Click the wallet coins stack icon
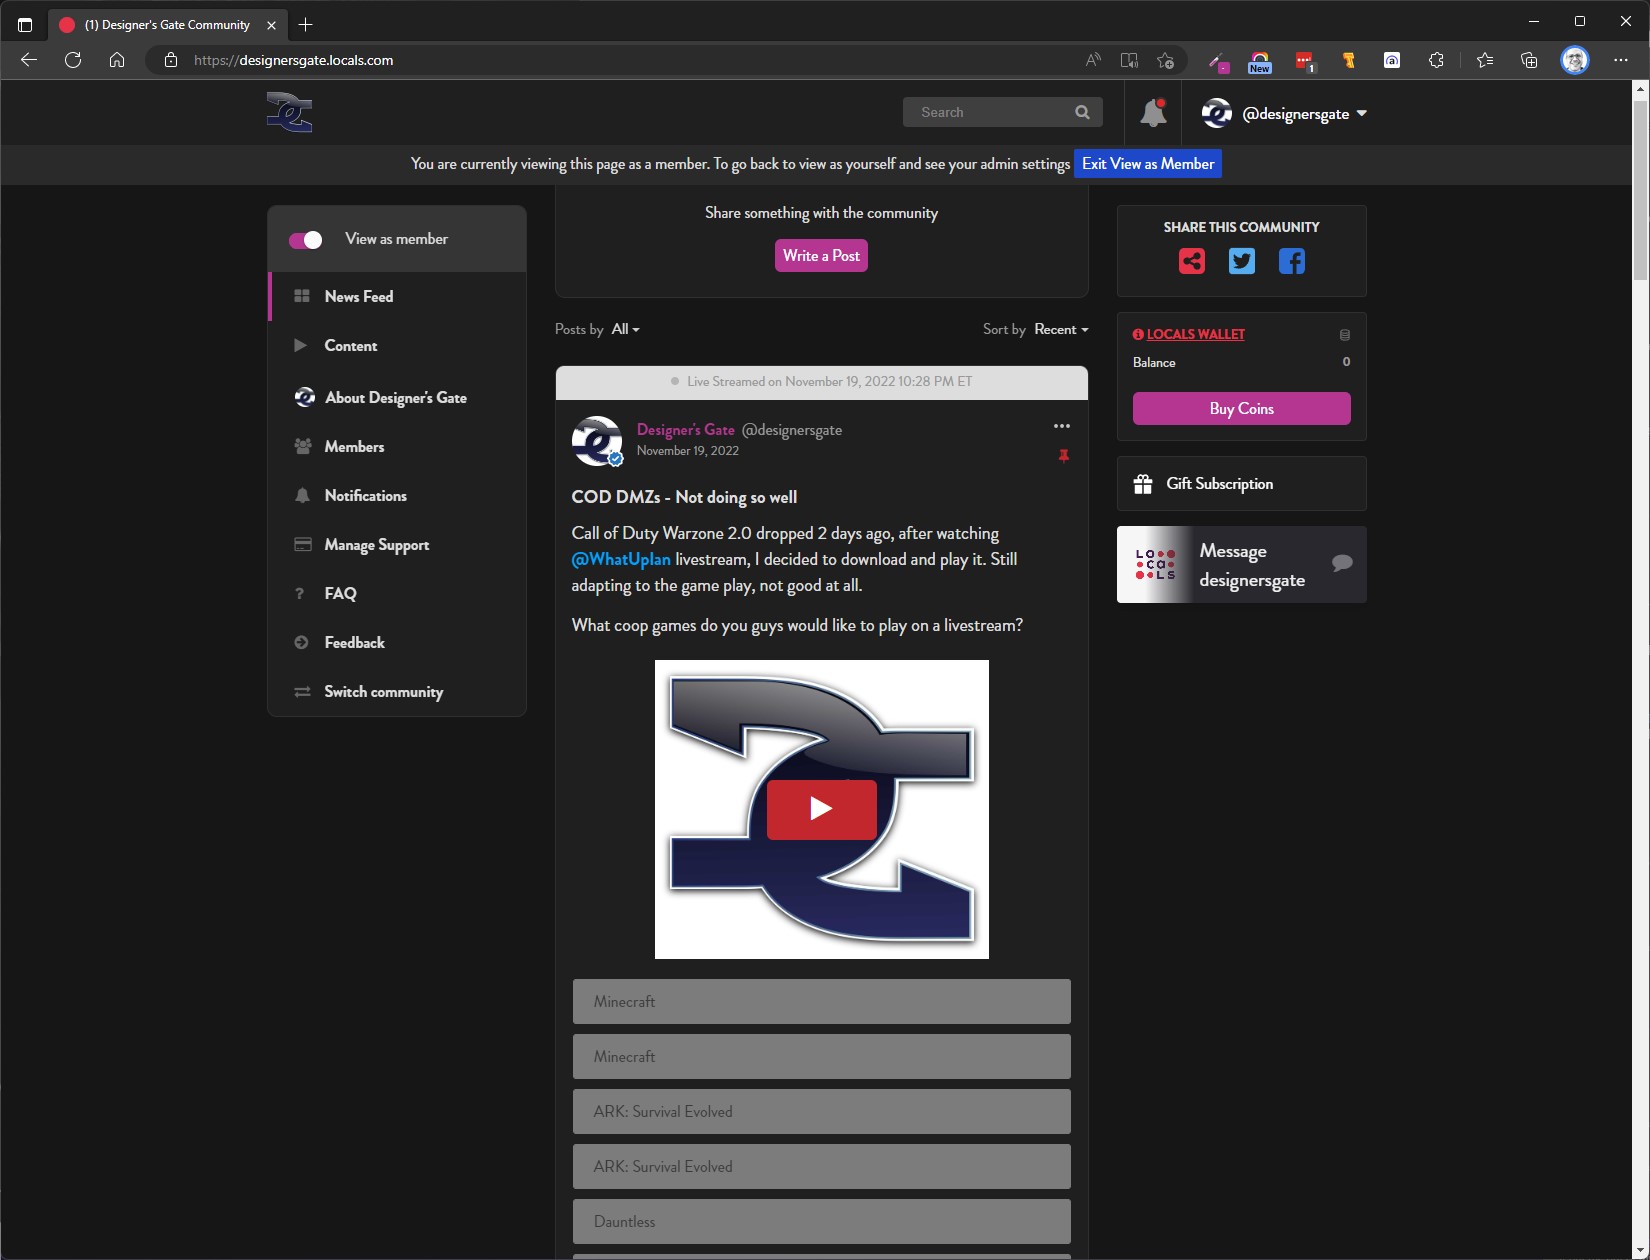 1345,335
